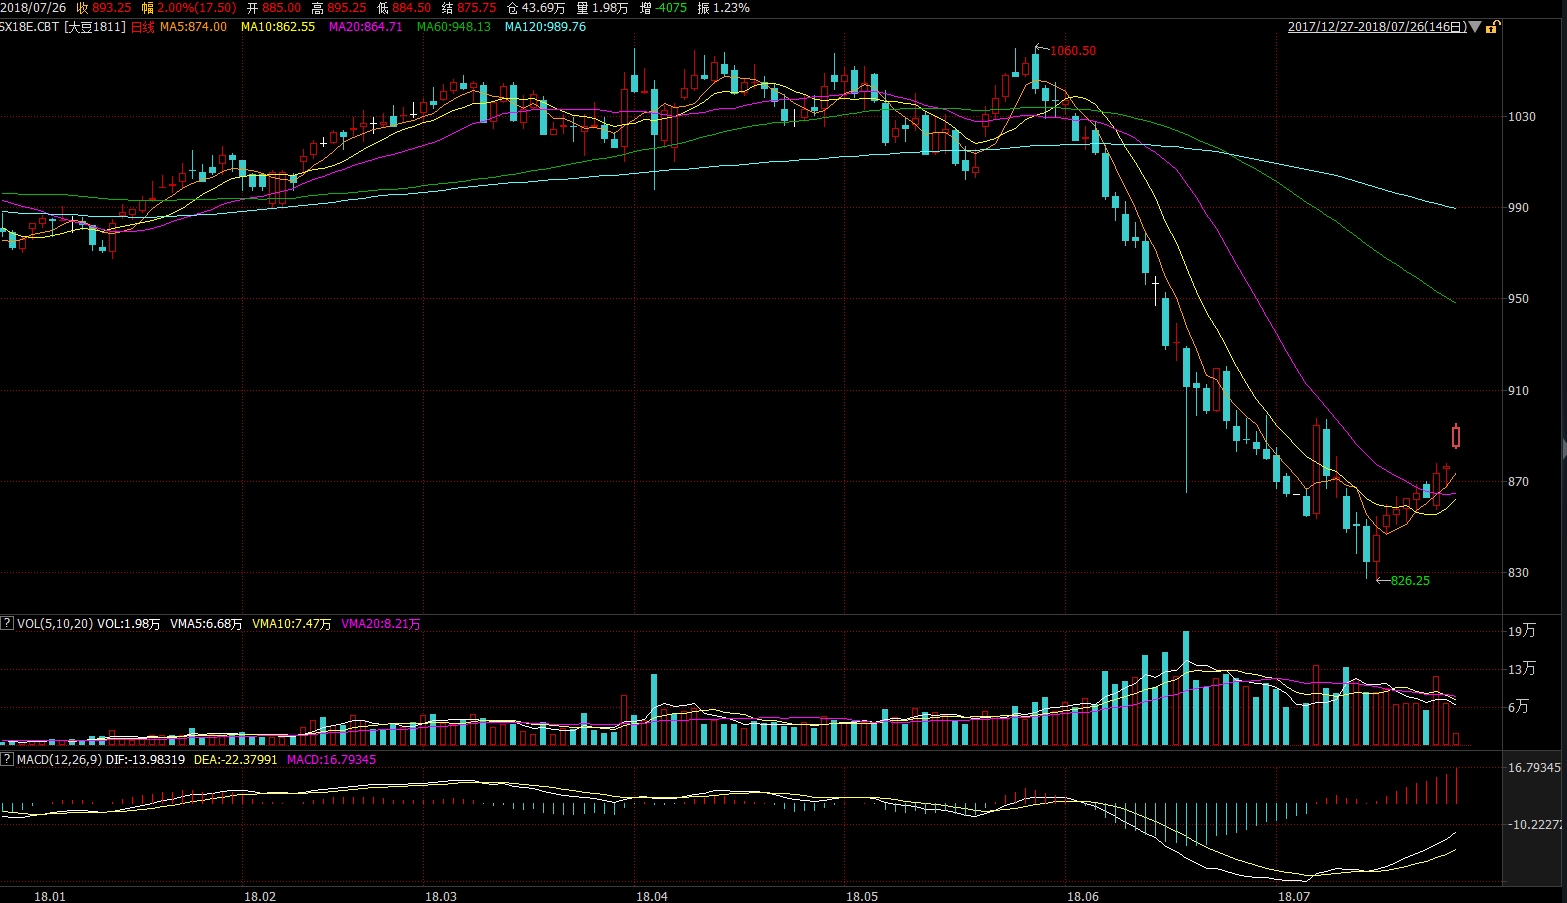Click the closing price 收 893.25

(104, 8)
